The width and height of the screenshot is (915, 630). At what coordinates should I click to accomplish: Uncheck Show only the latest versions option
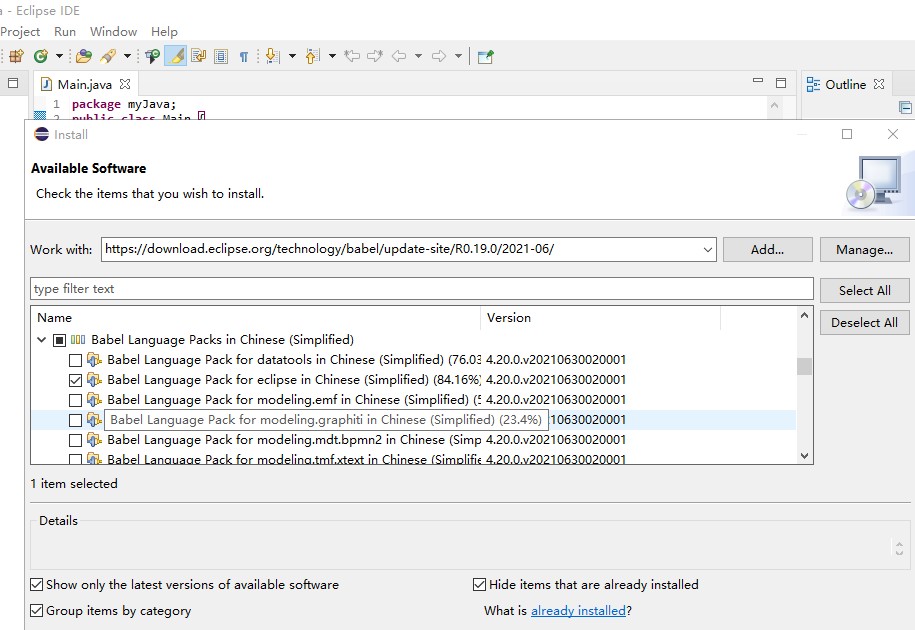coord(36,584)
